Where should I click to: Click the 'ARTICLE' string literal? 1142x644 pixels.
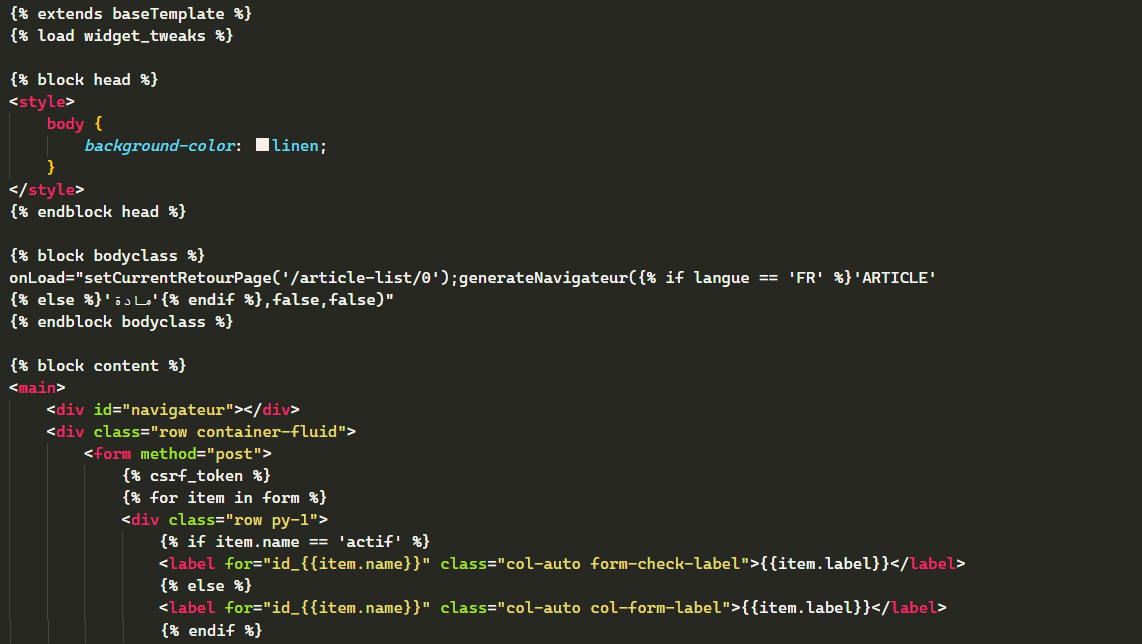pos(894,278)
